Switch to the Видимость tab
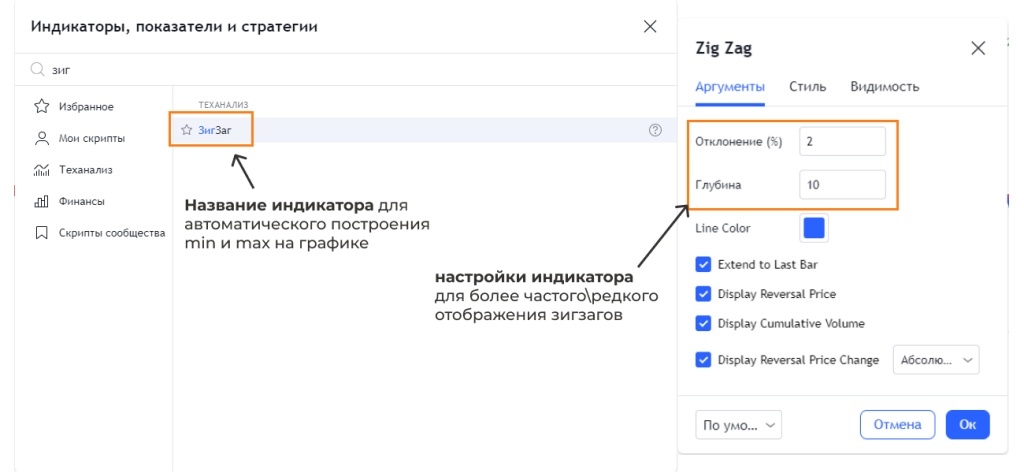Screen dimensions: 1024x473 click(x=885, y=86)
